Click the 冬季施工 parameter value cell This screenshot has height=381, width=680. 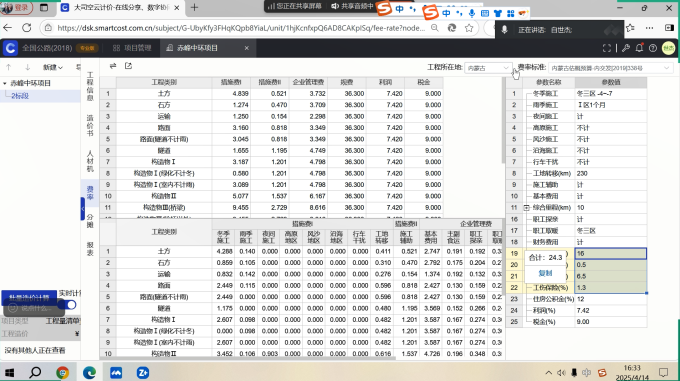(611, 94)
